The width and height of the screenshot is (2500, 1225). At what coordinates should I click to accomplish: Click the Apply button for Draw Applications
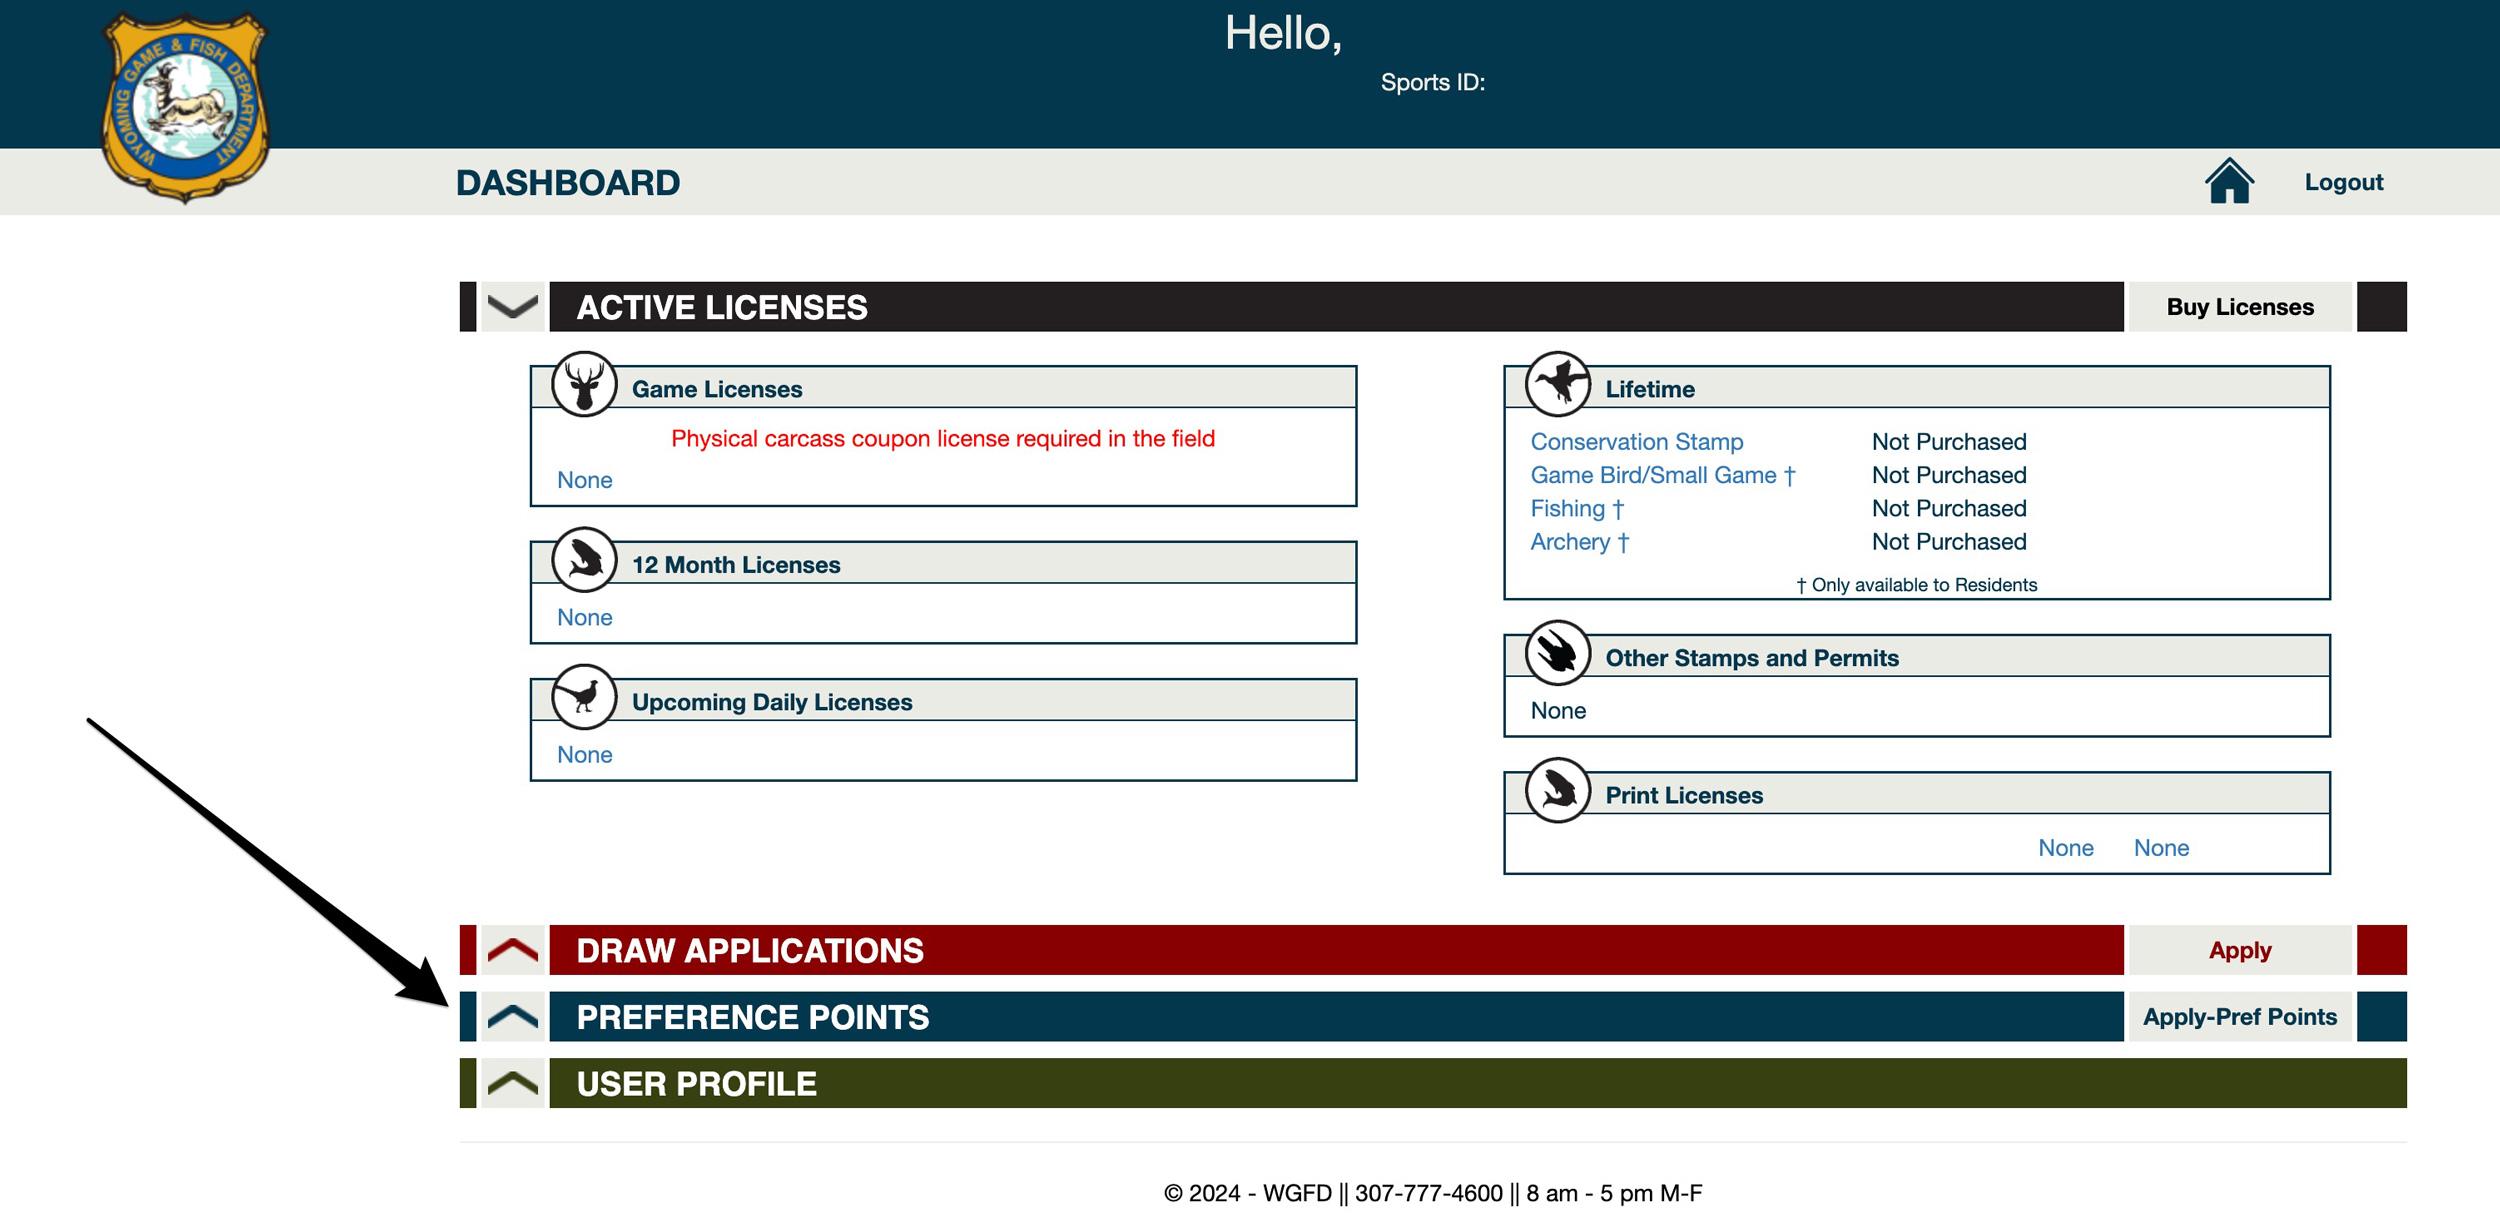pyautogui.click(x=2241, y=951)
